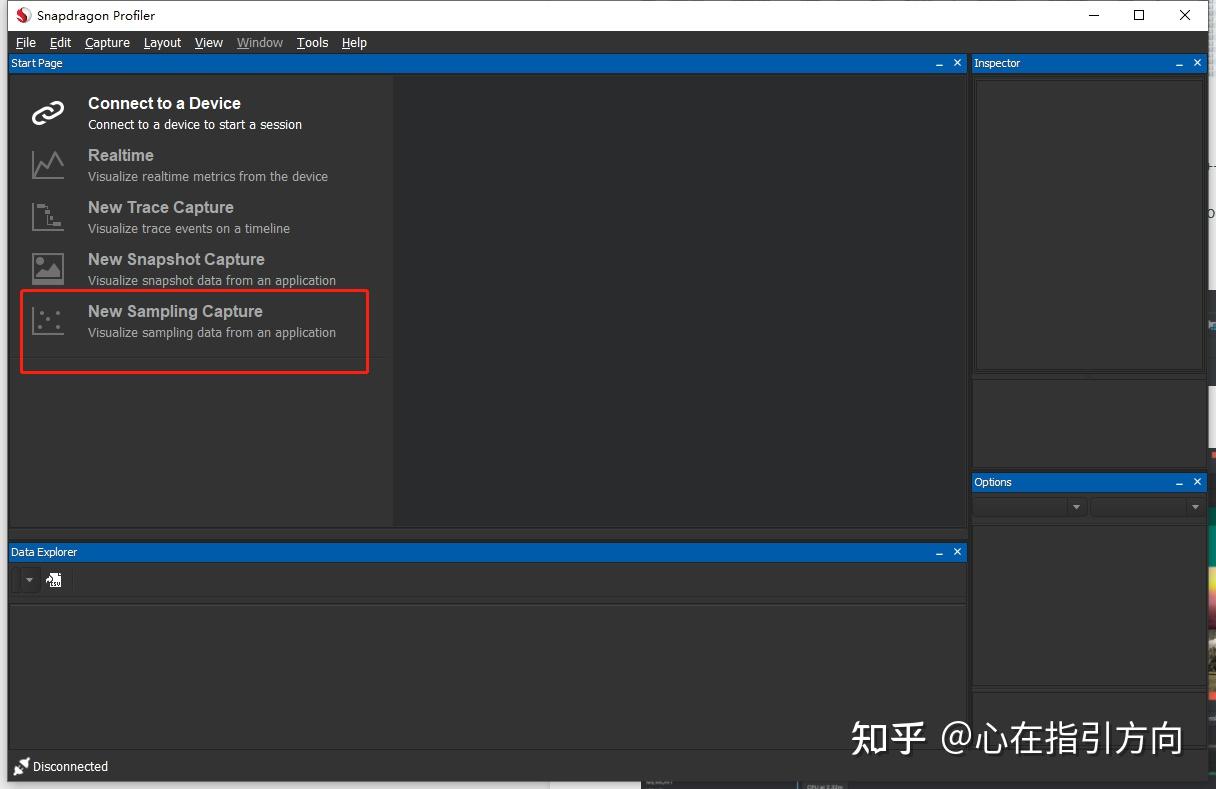Click the Connect to a Device chain-link icon
This screenshot has width=1216, height=789.
47,112
